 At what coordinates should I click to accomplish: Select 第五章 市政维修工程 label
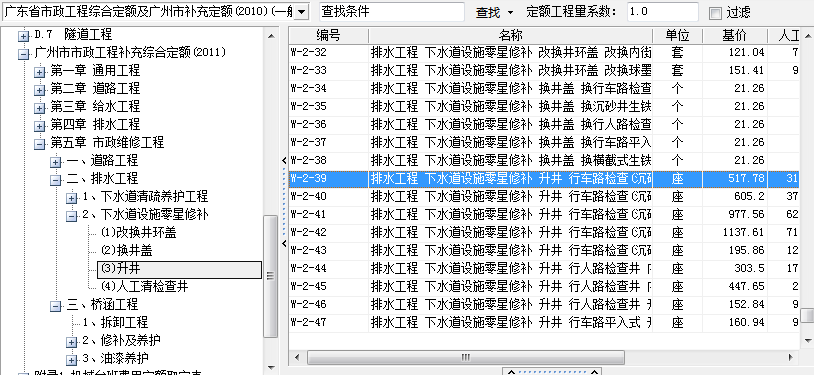(x=107, y=142)
